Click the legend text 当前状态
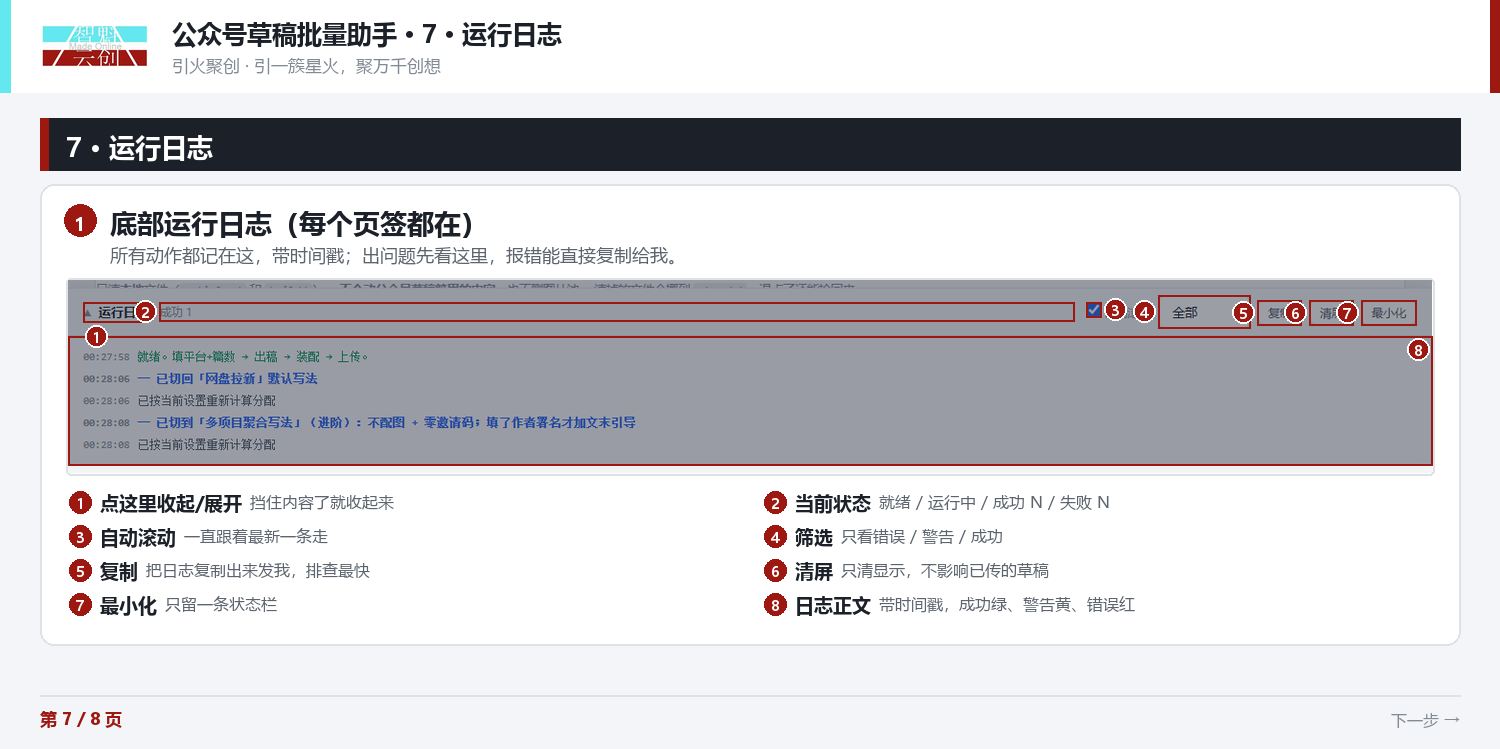 tap(833, 503)
